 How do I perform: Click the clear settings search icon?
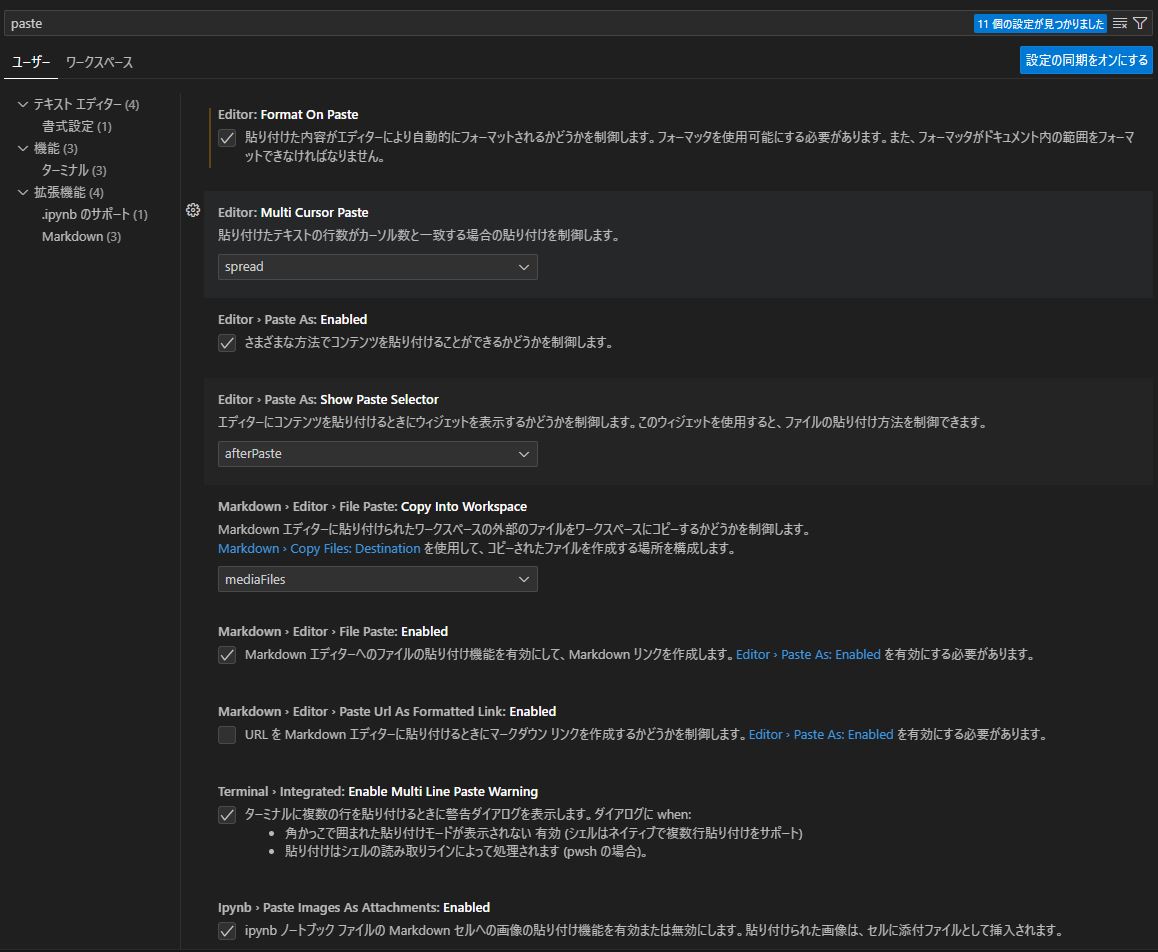click(x=1120, y=23)
